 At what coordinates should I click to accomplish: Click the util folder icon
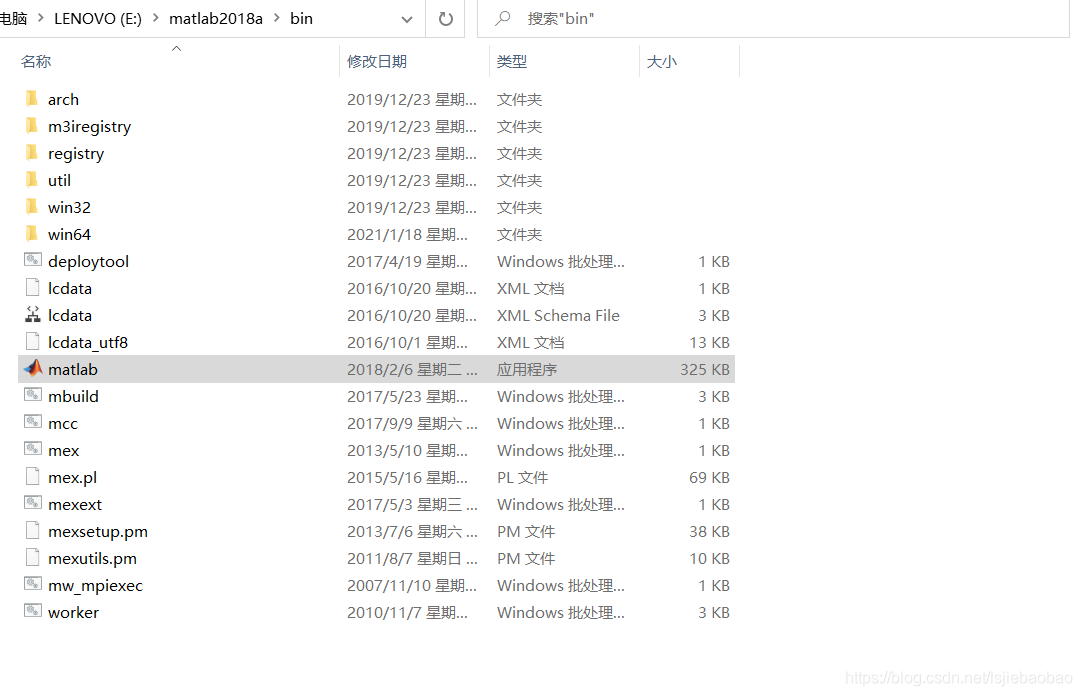coord(32,179)
